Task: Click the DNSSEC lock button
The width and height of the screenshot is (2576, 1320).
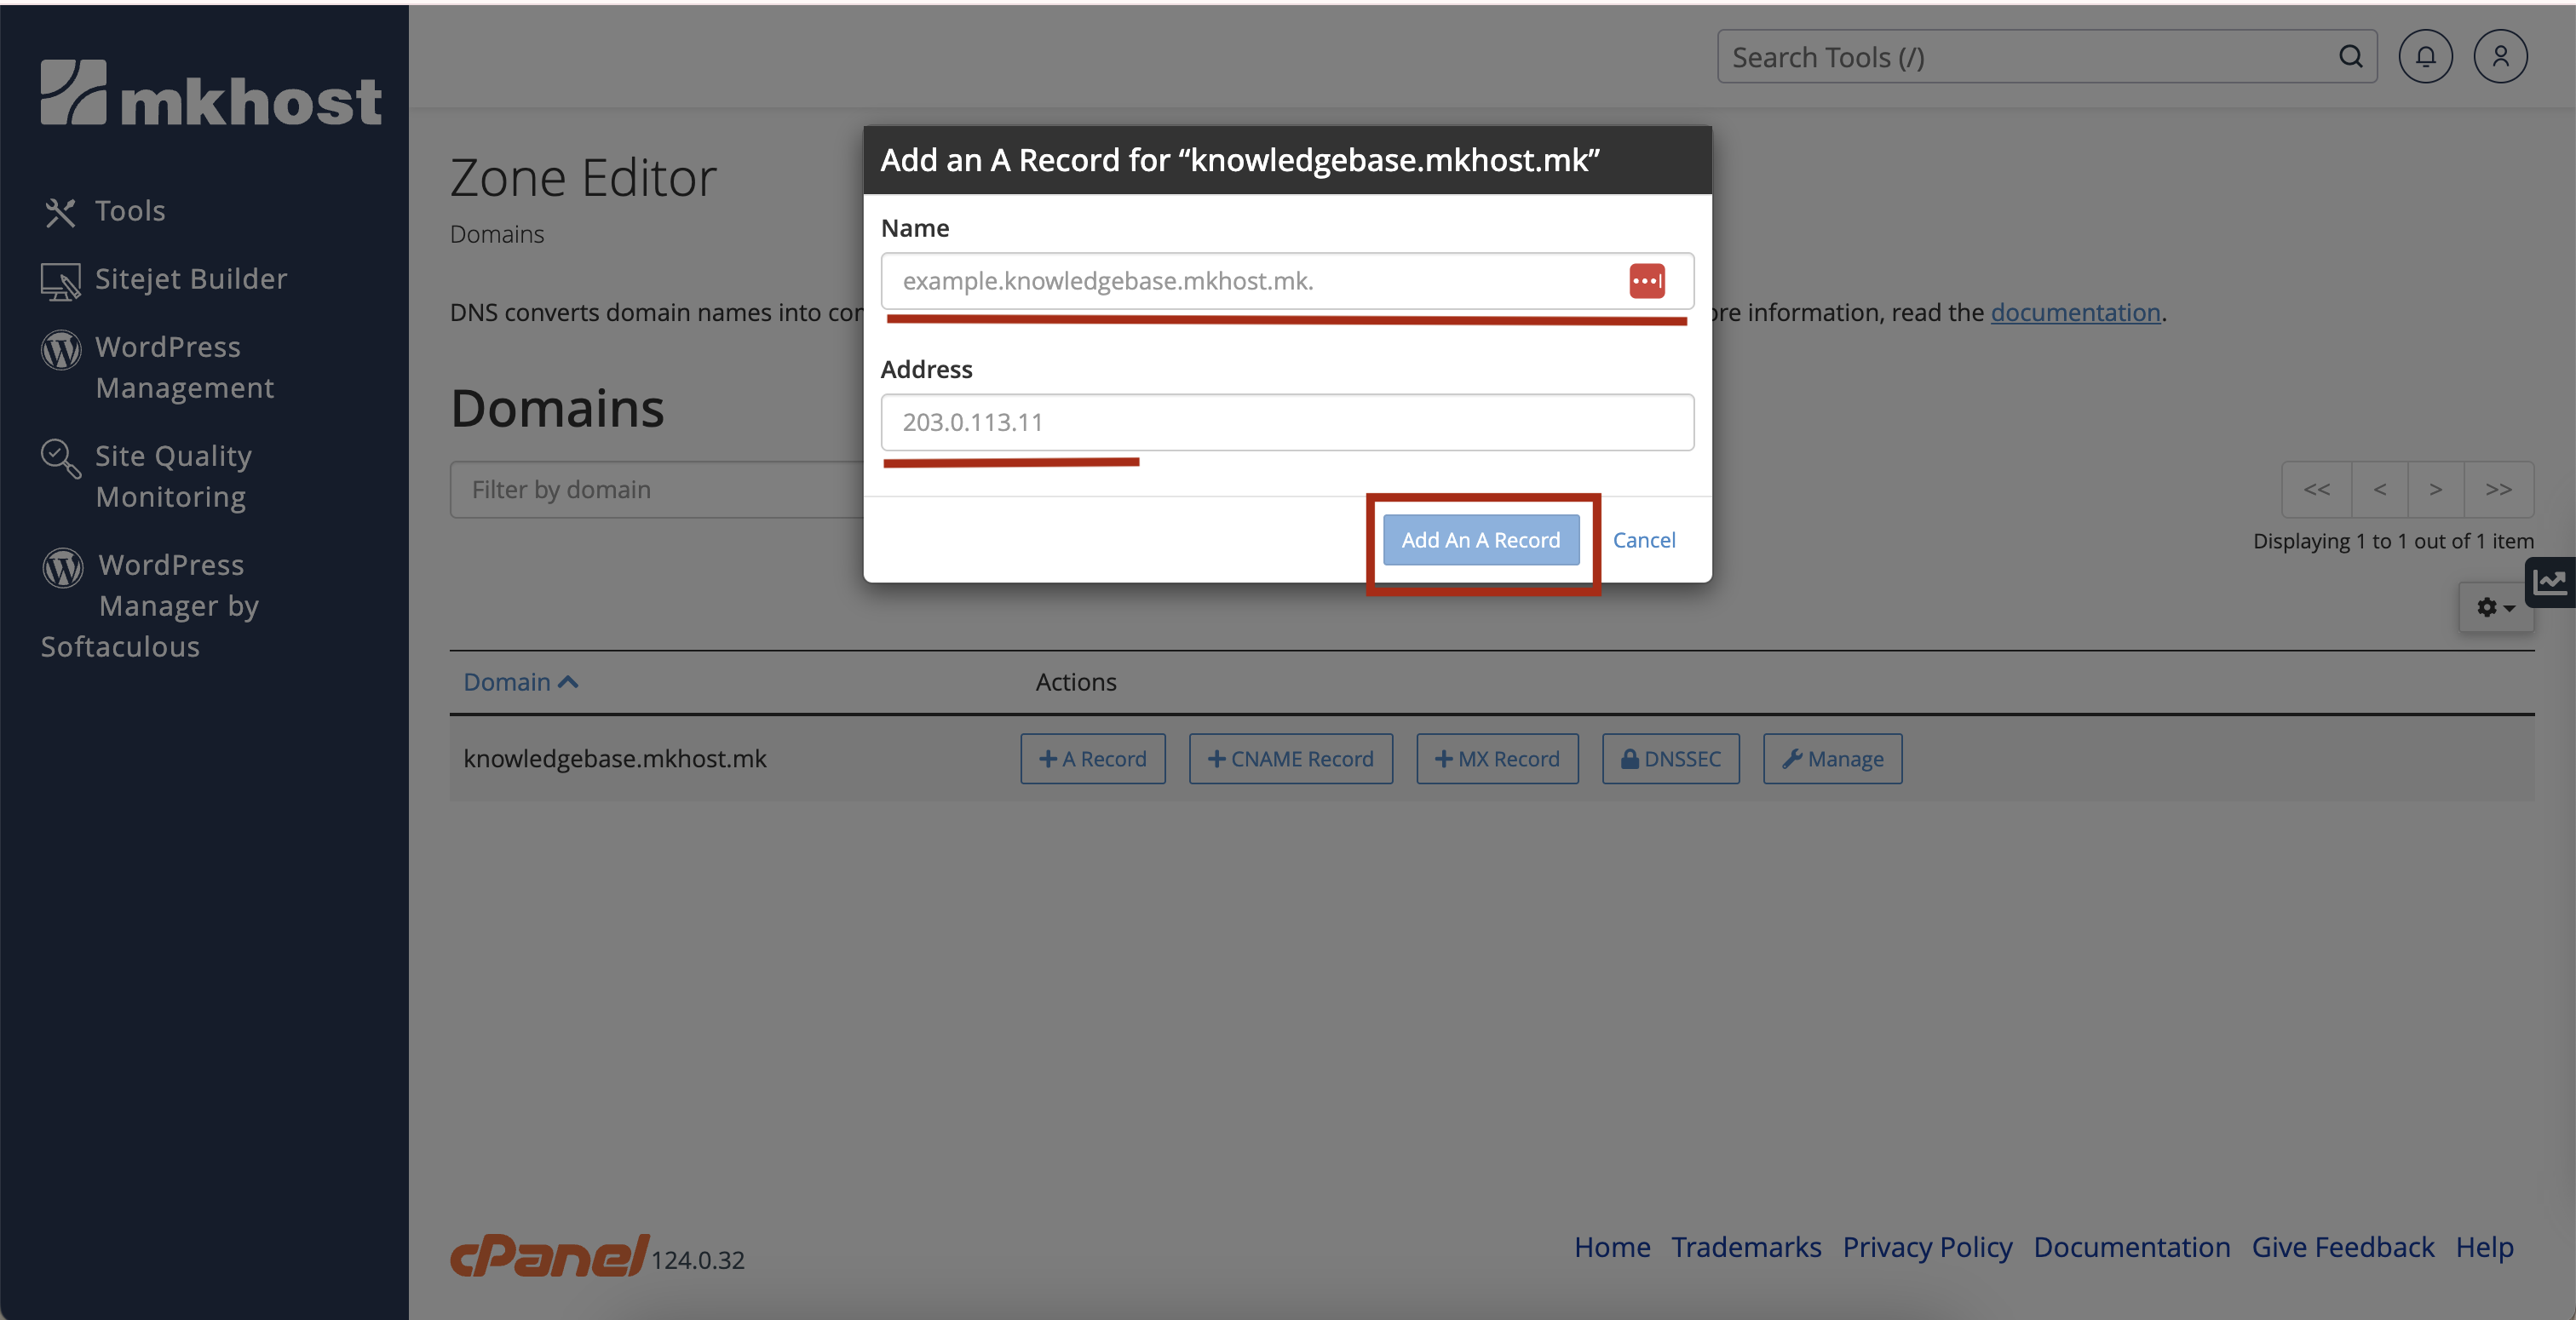Action: tap(1670, 759)
